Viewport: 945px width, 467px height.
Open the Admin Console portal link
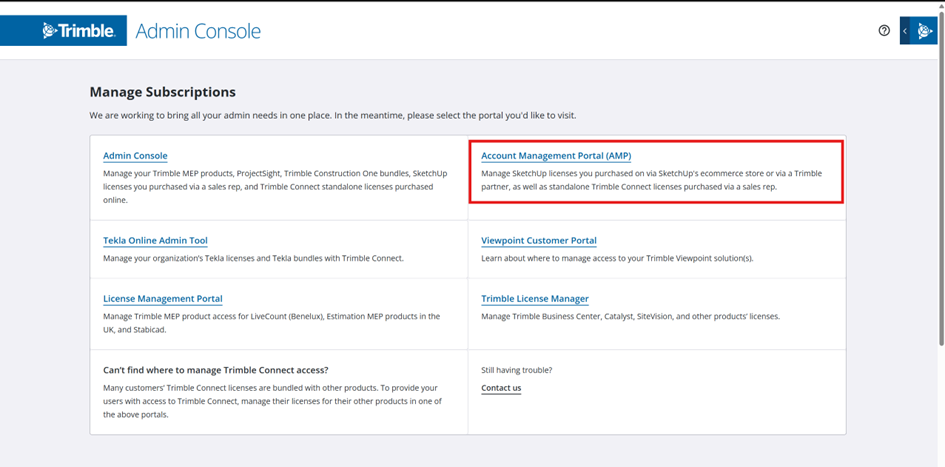pyautogui.click(x=135, y=156)
